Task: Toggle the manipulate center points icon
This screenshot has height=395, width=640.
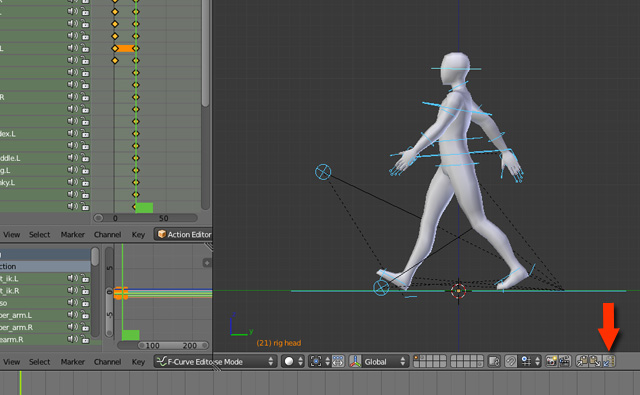Action: tap(338, 362)
